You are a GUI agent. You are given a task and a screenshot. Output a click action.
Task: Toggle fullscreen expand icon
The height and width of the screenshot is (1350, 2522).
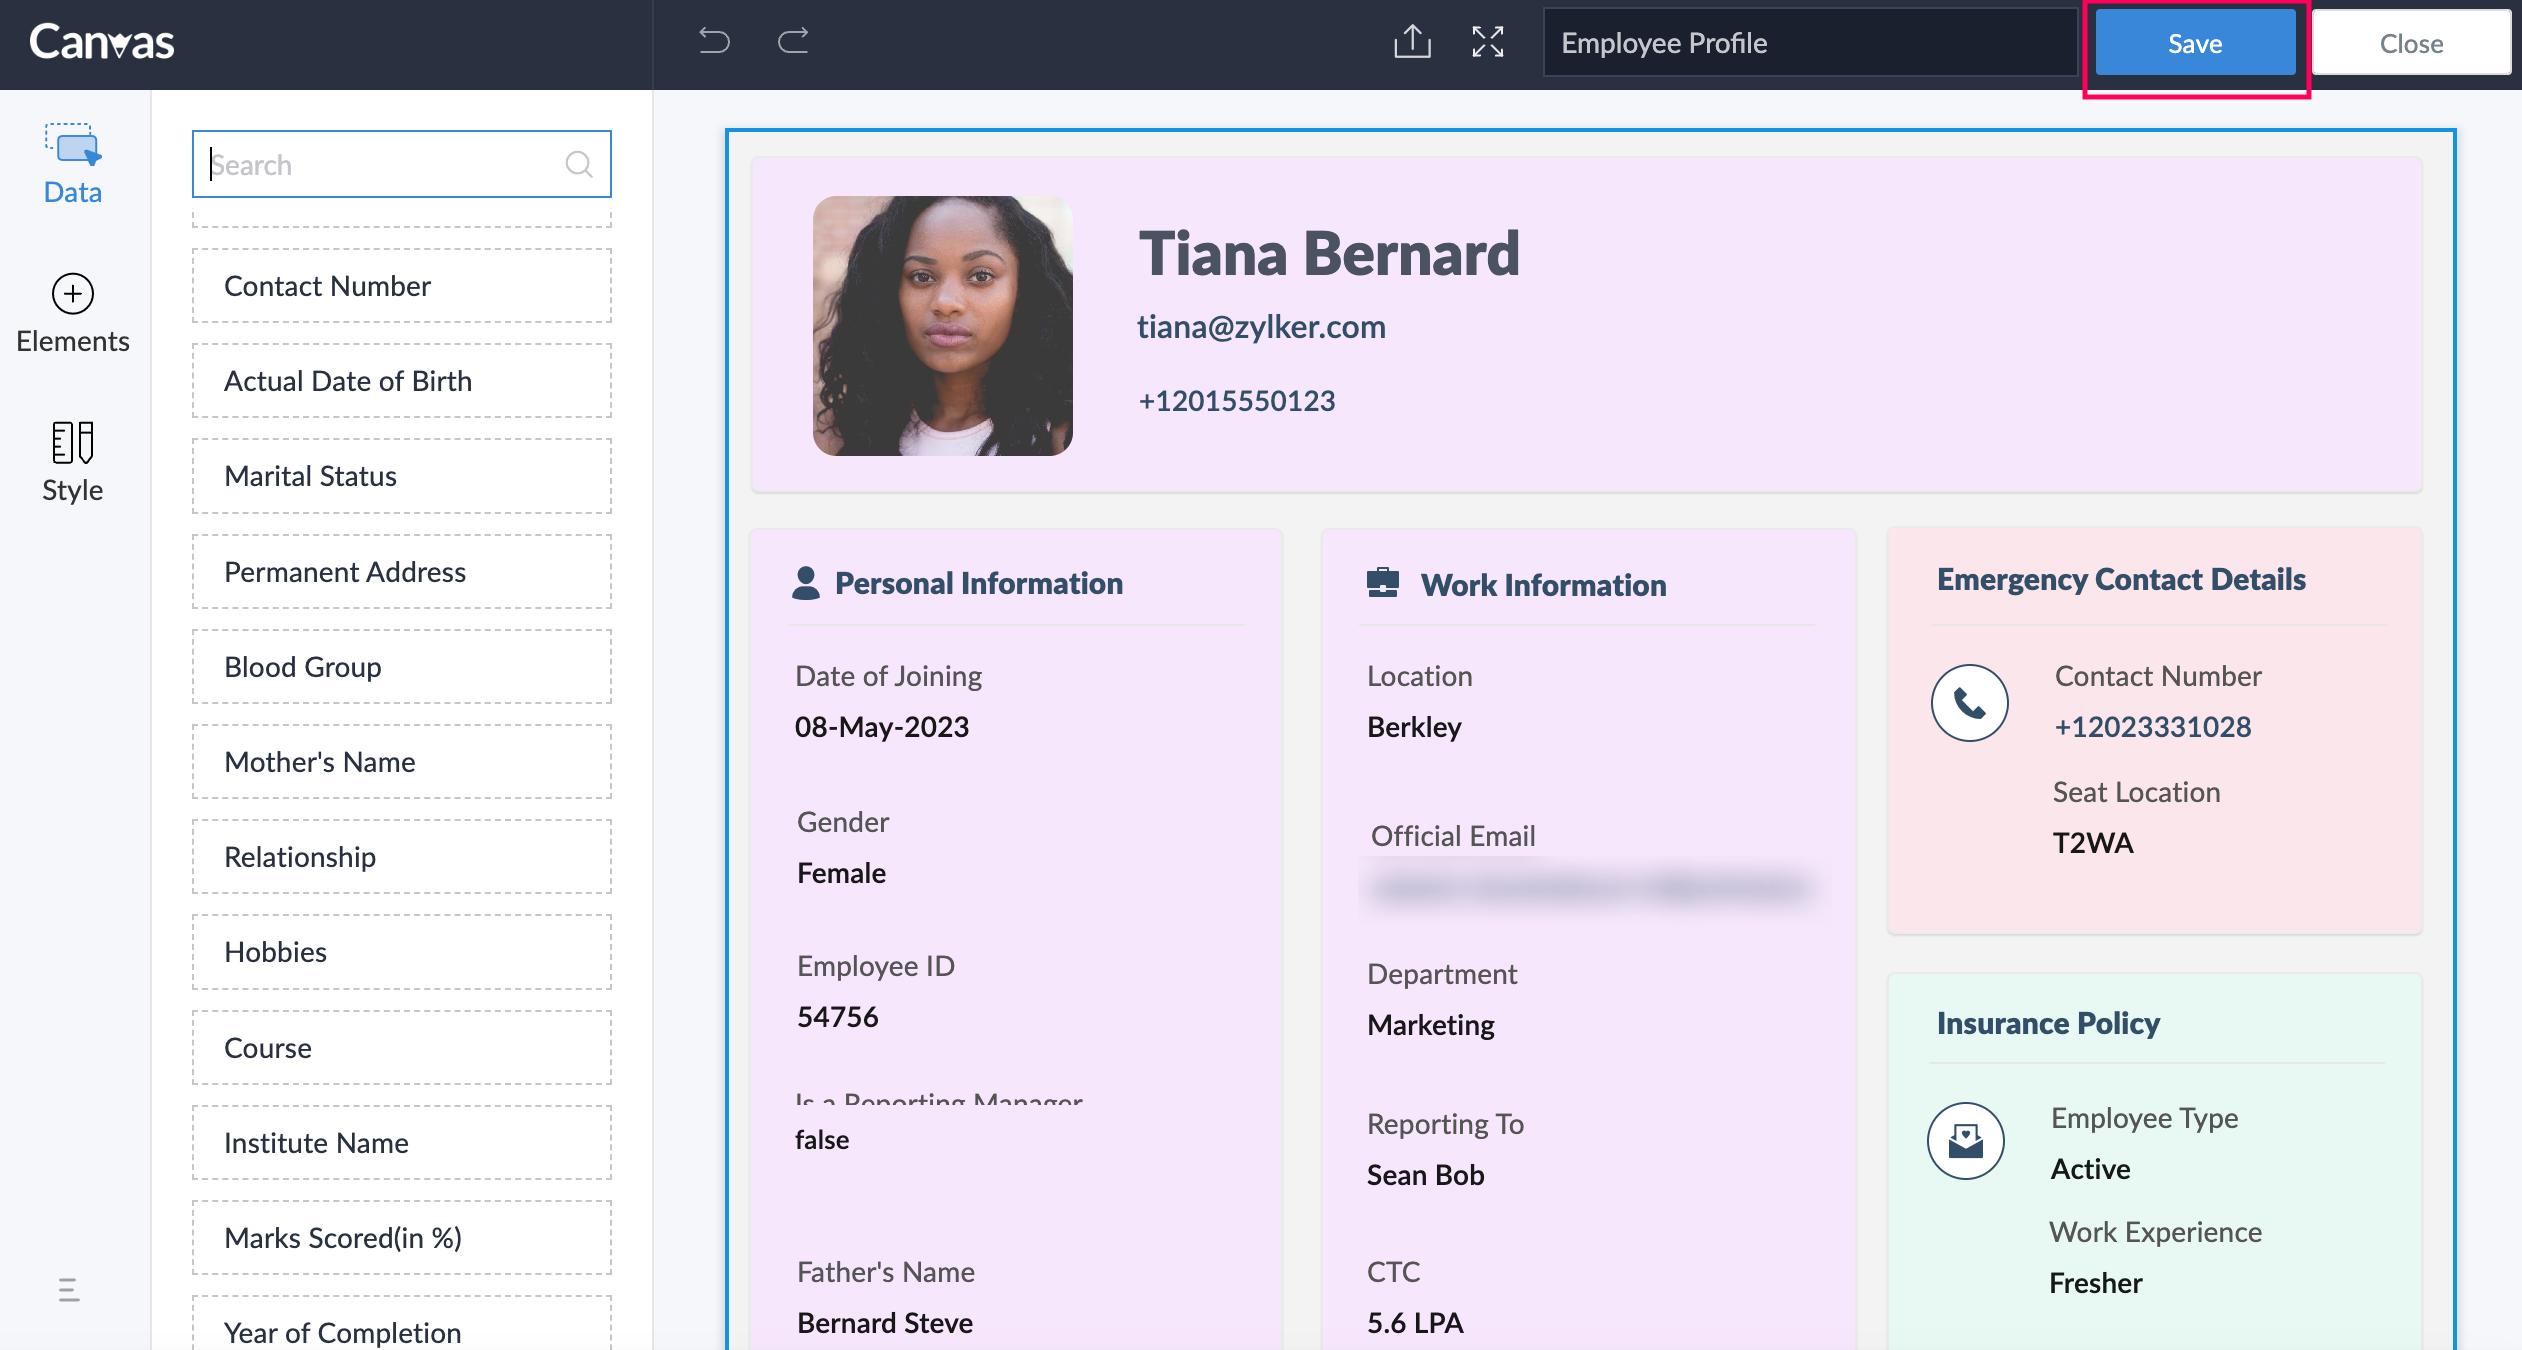(x=1487, y=42)
